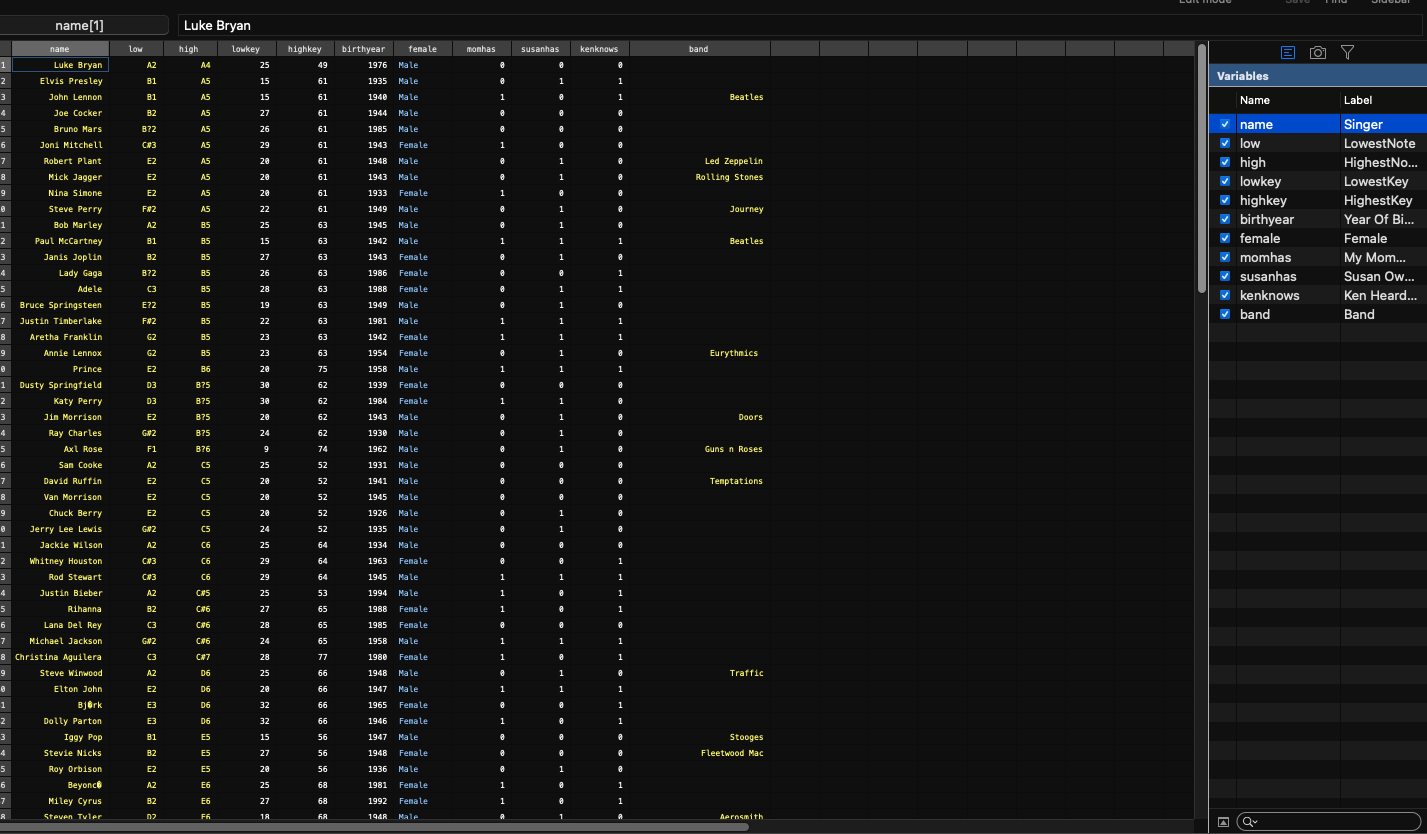Click the Singer label of the name variable
This screenshot has width=1427, height=834.
coord(1363,124)
